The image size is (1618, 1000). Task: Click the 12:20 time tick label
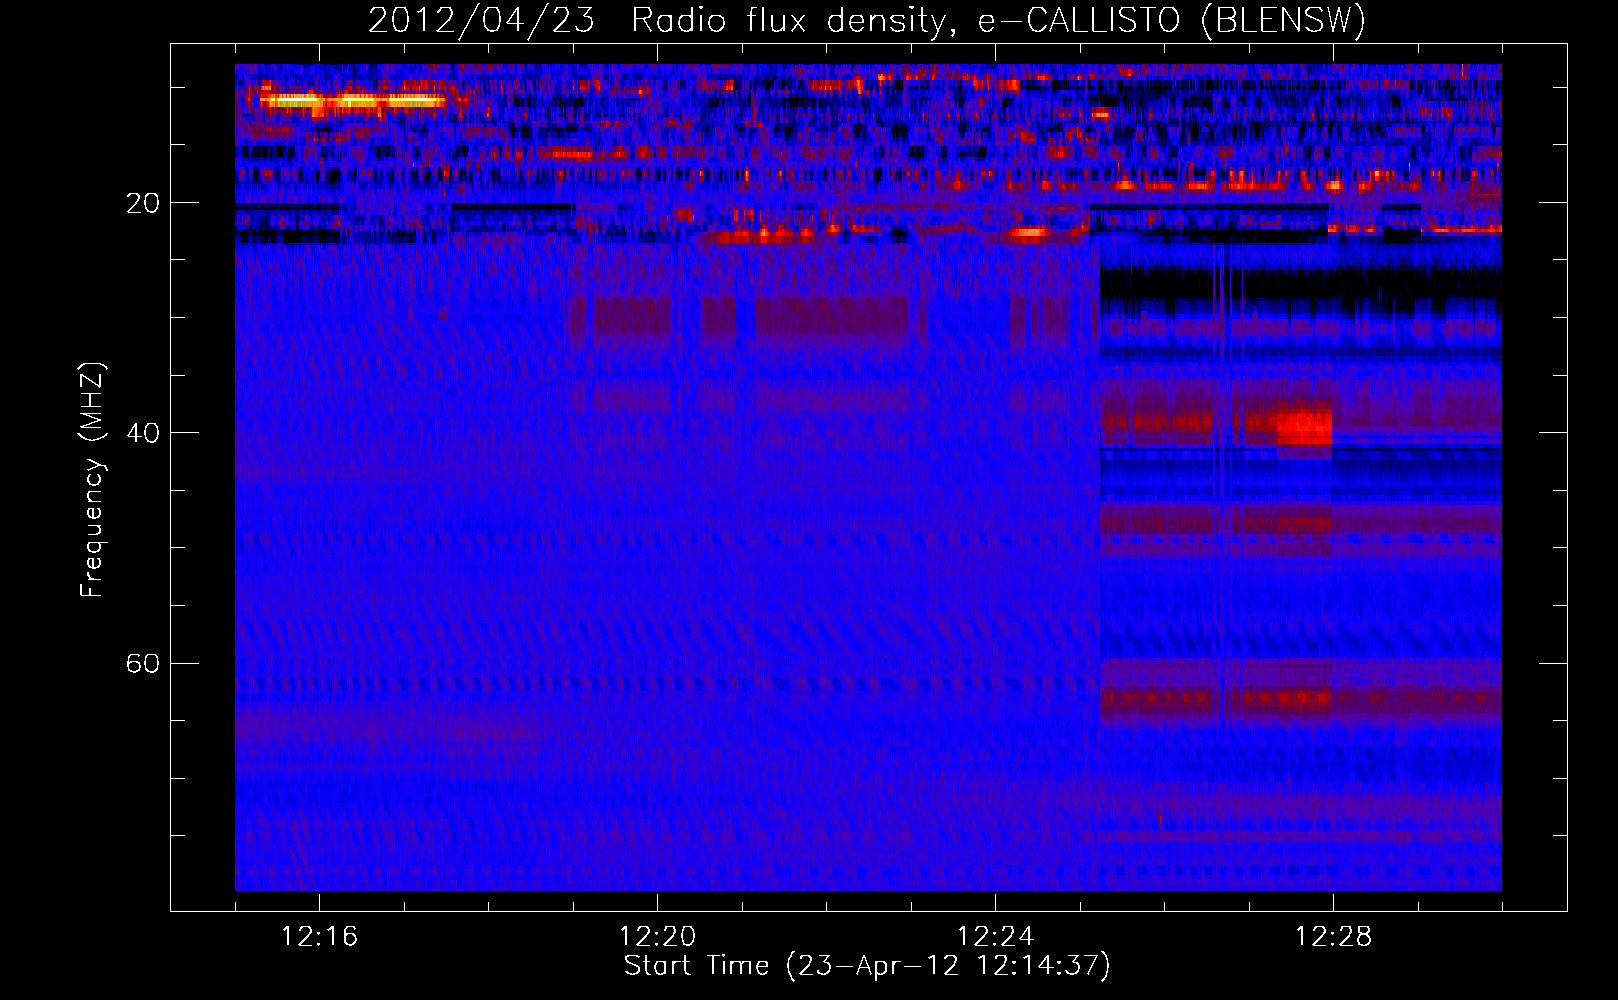(657, 936)
